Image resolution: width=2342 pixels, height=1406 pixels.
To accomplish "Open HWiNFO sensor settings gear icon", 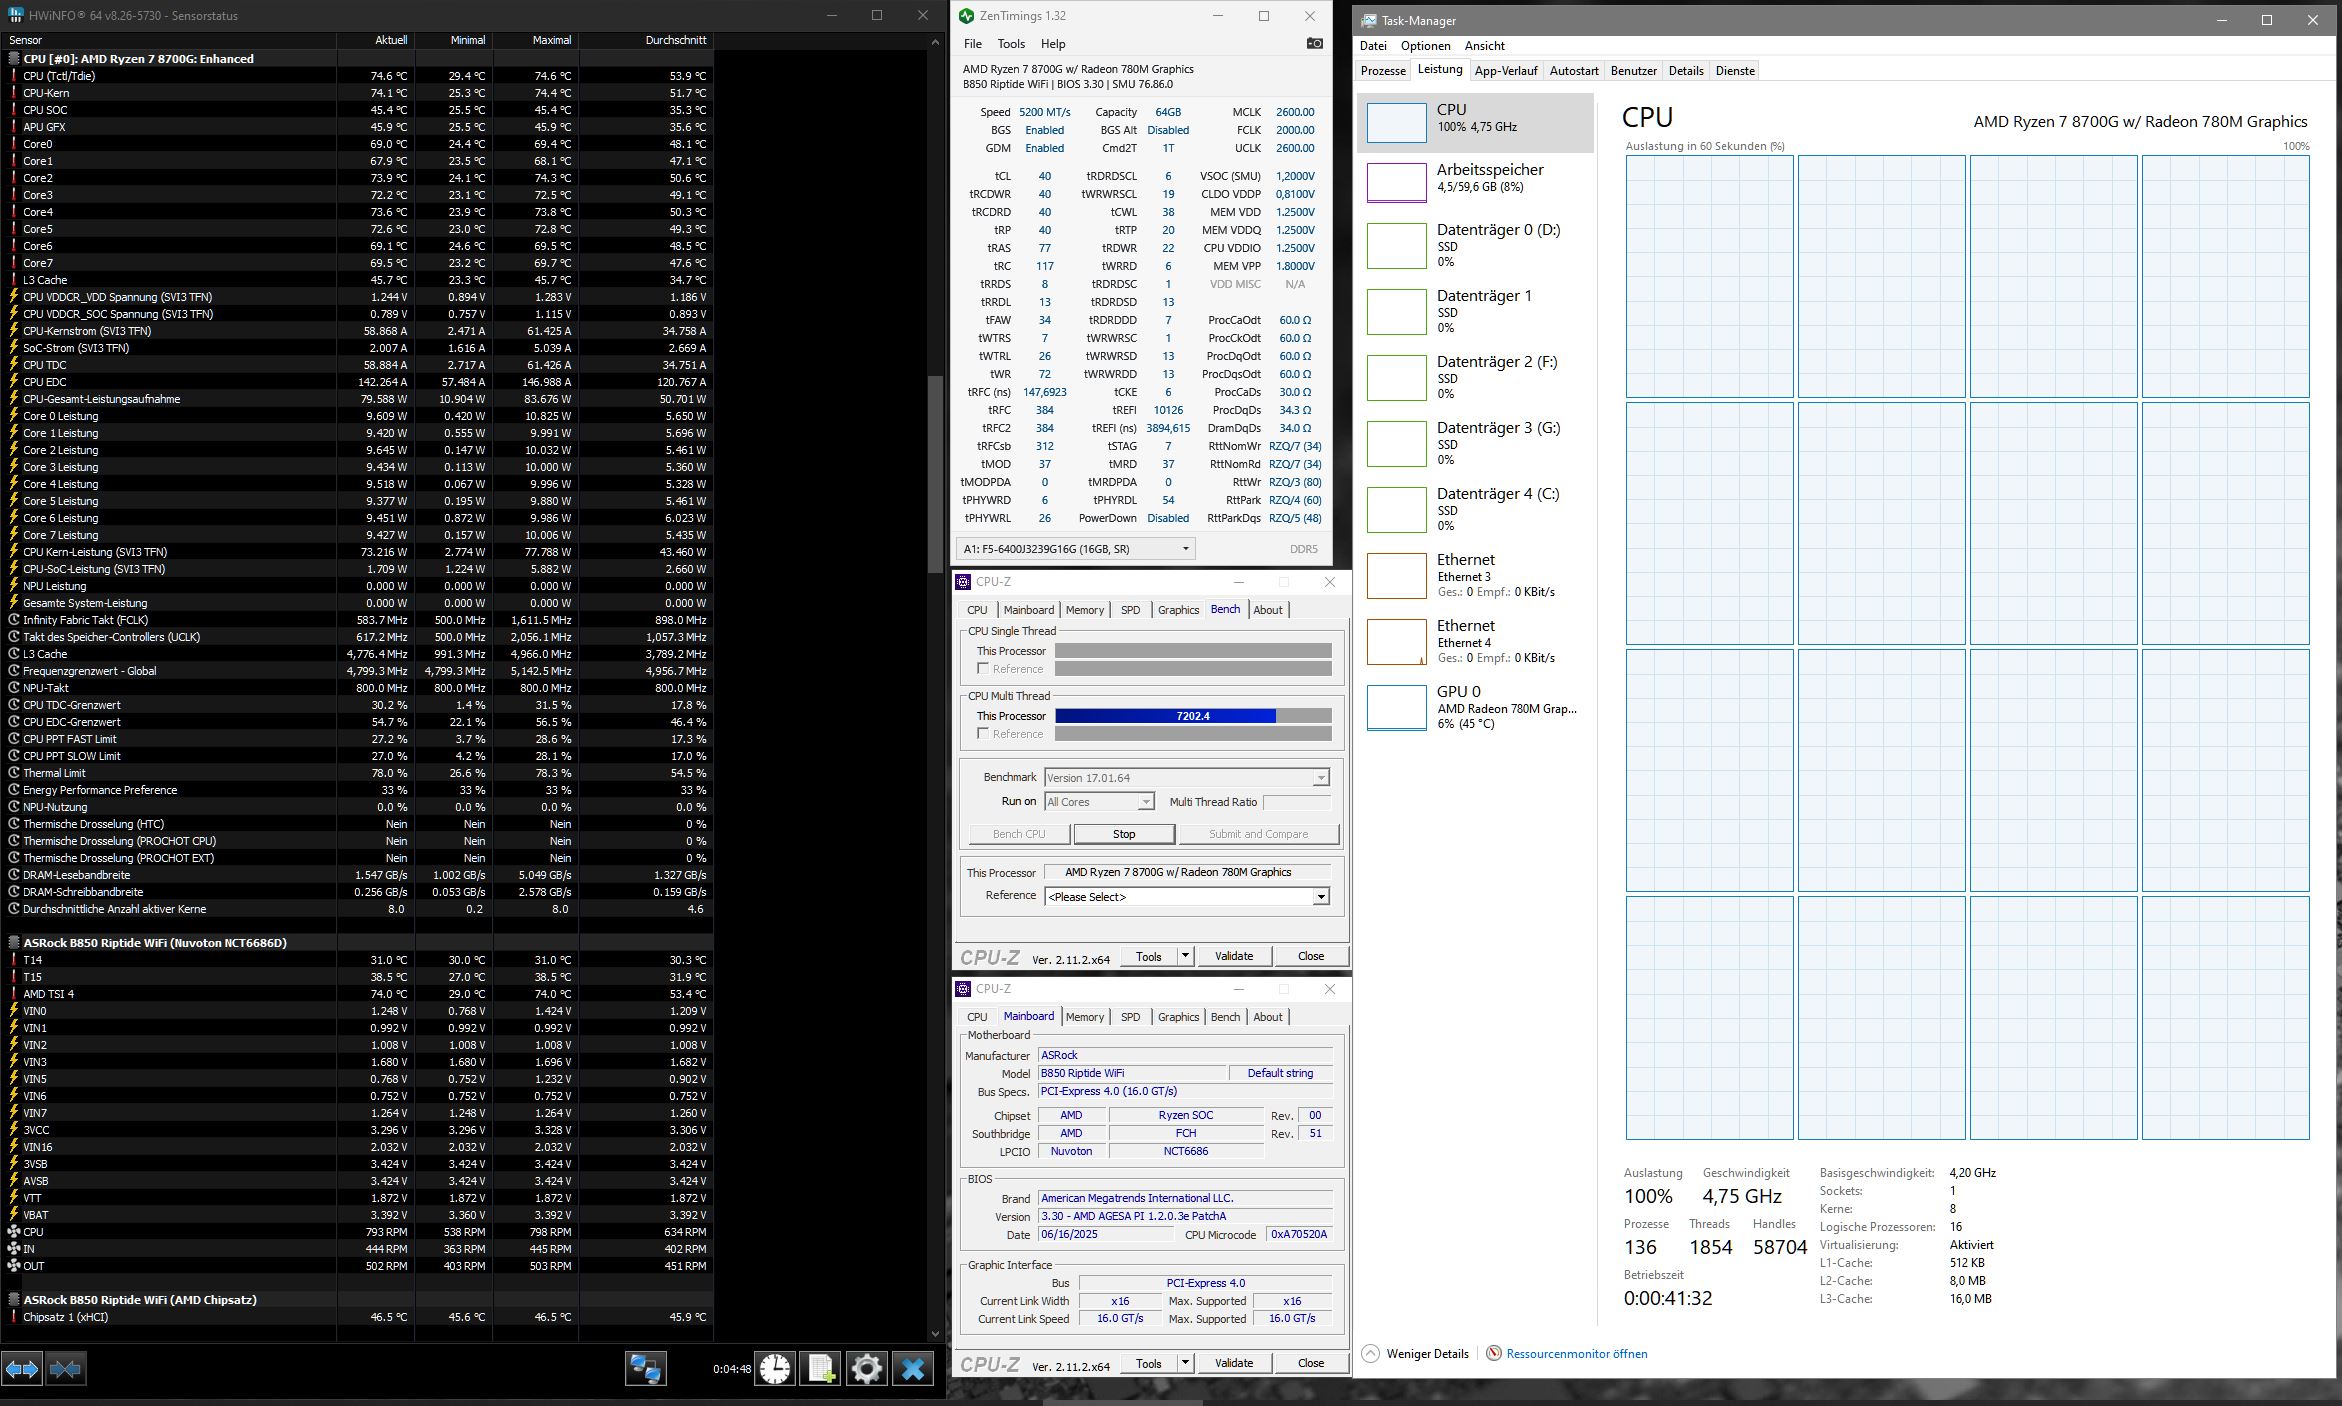I will pyautogui.click(x=866, y=1368).
